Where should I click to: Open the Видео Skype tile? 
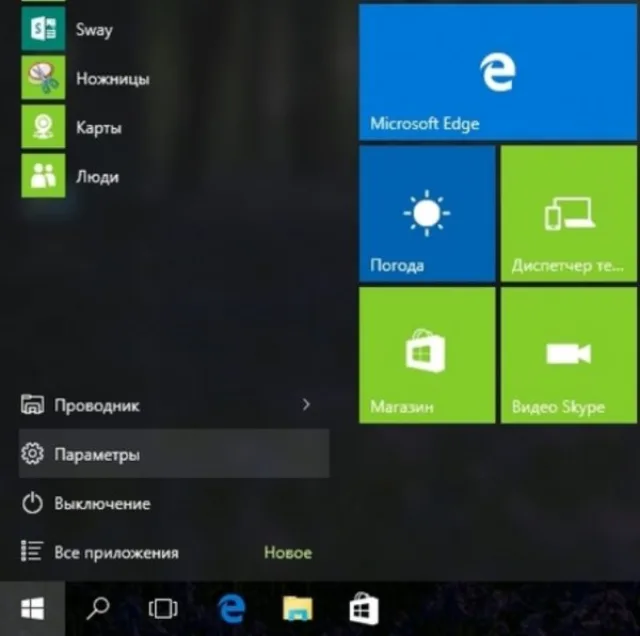pos(569,355)
